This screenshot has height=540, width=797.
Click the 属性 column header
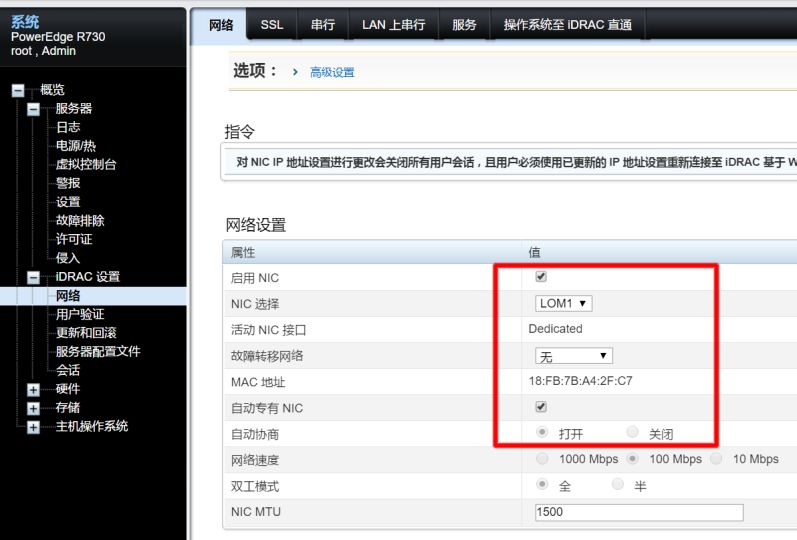pos(243,253)
